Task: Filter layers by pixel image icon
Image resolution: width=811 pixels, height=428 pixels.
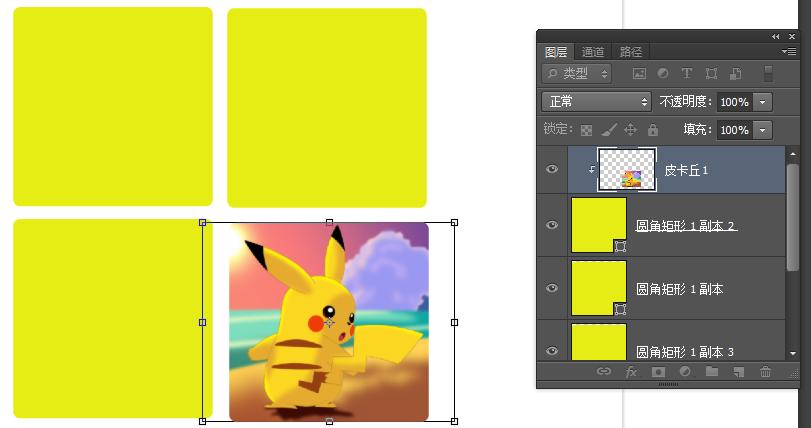Action: point(639,74)
